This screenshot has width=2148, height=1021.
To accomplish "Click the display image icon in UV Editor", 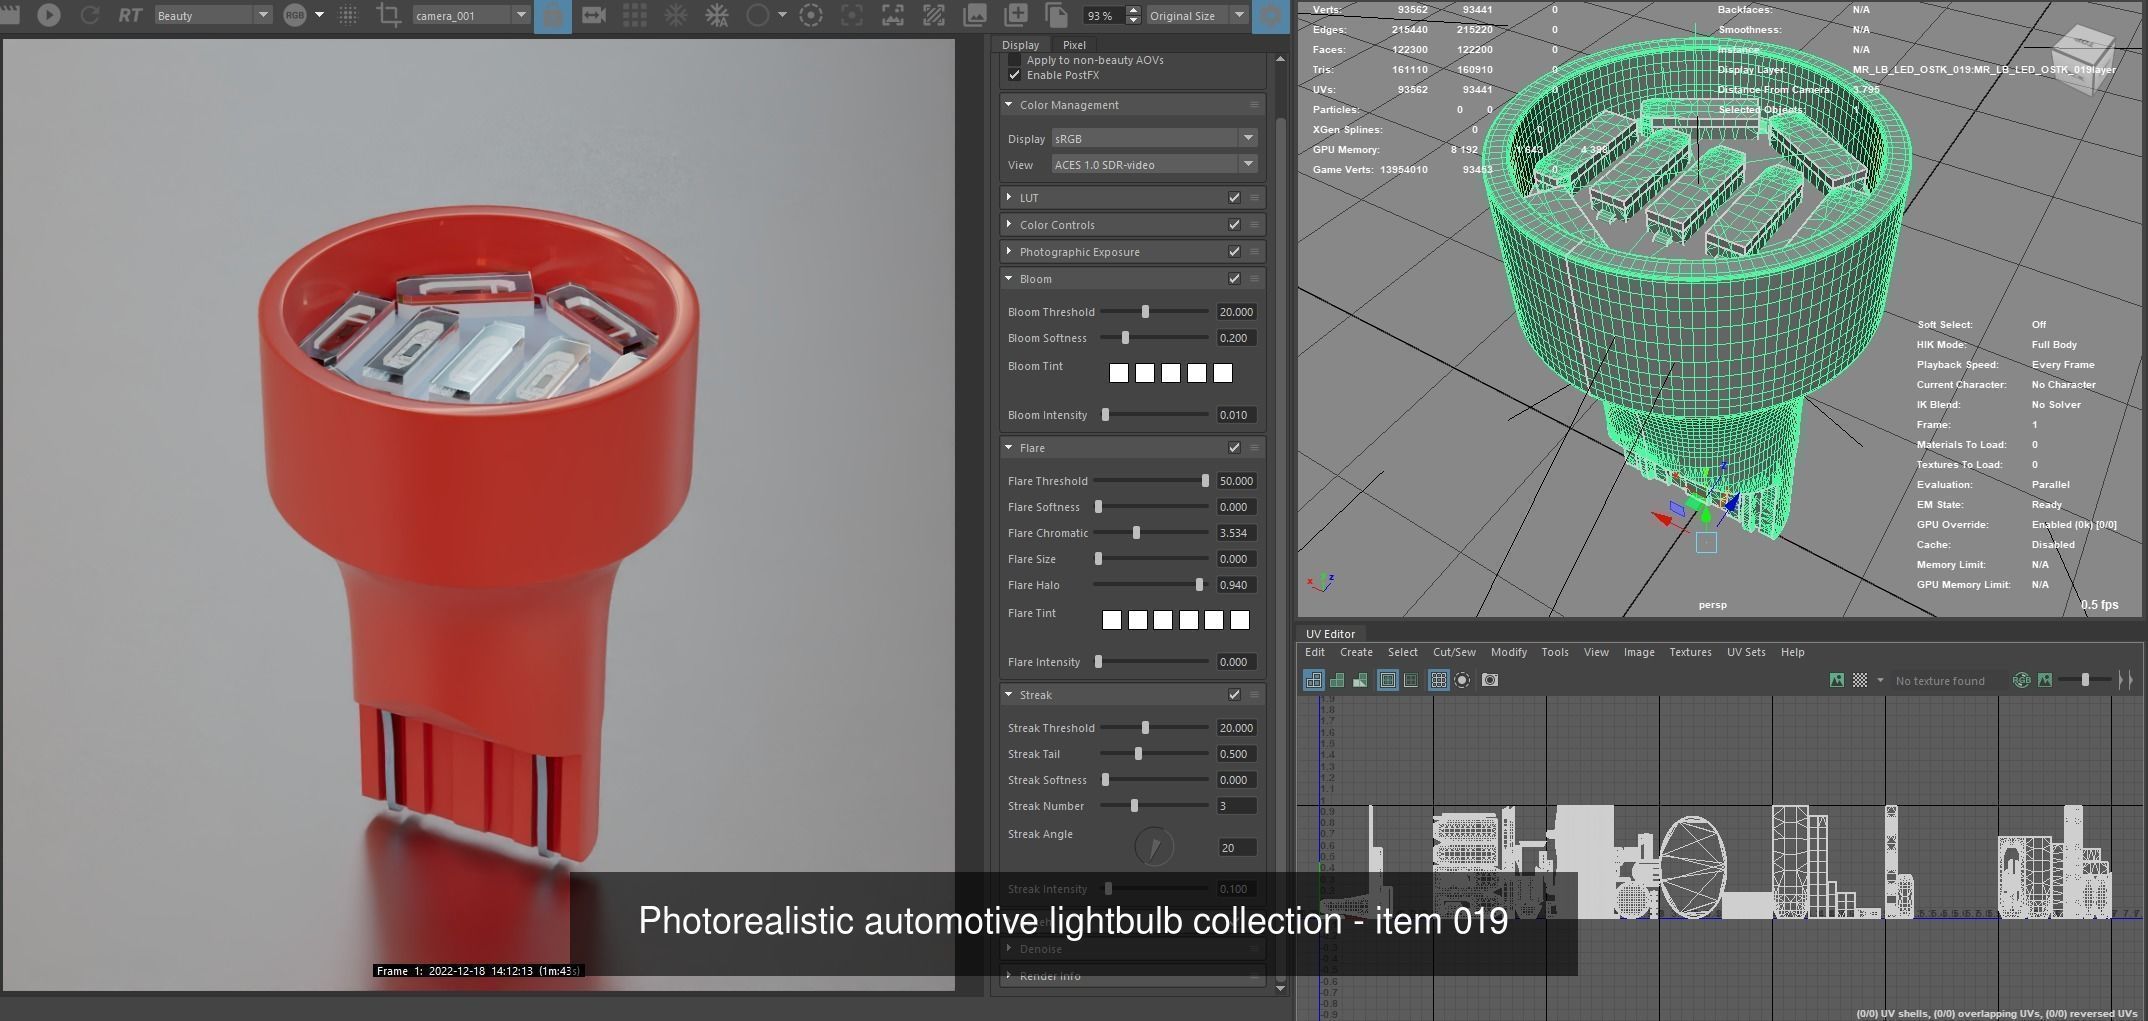I will [x=1837, y=680].
